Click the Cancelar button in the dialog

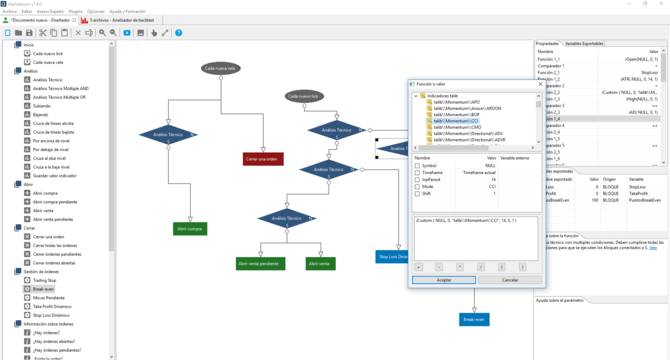click(510, 280)
